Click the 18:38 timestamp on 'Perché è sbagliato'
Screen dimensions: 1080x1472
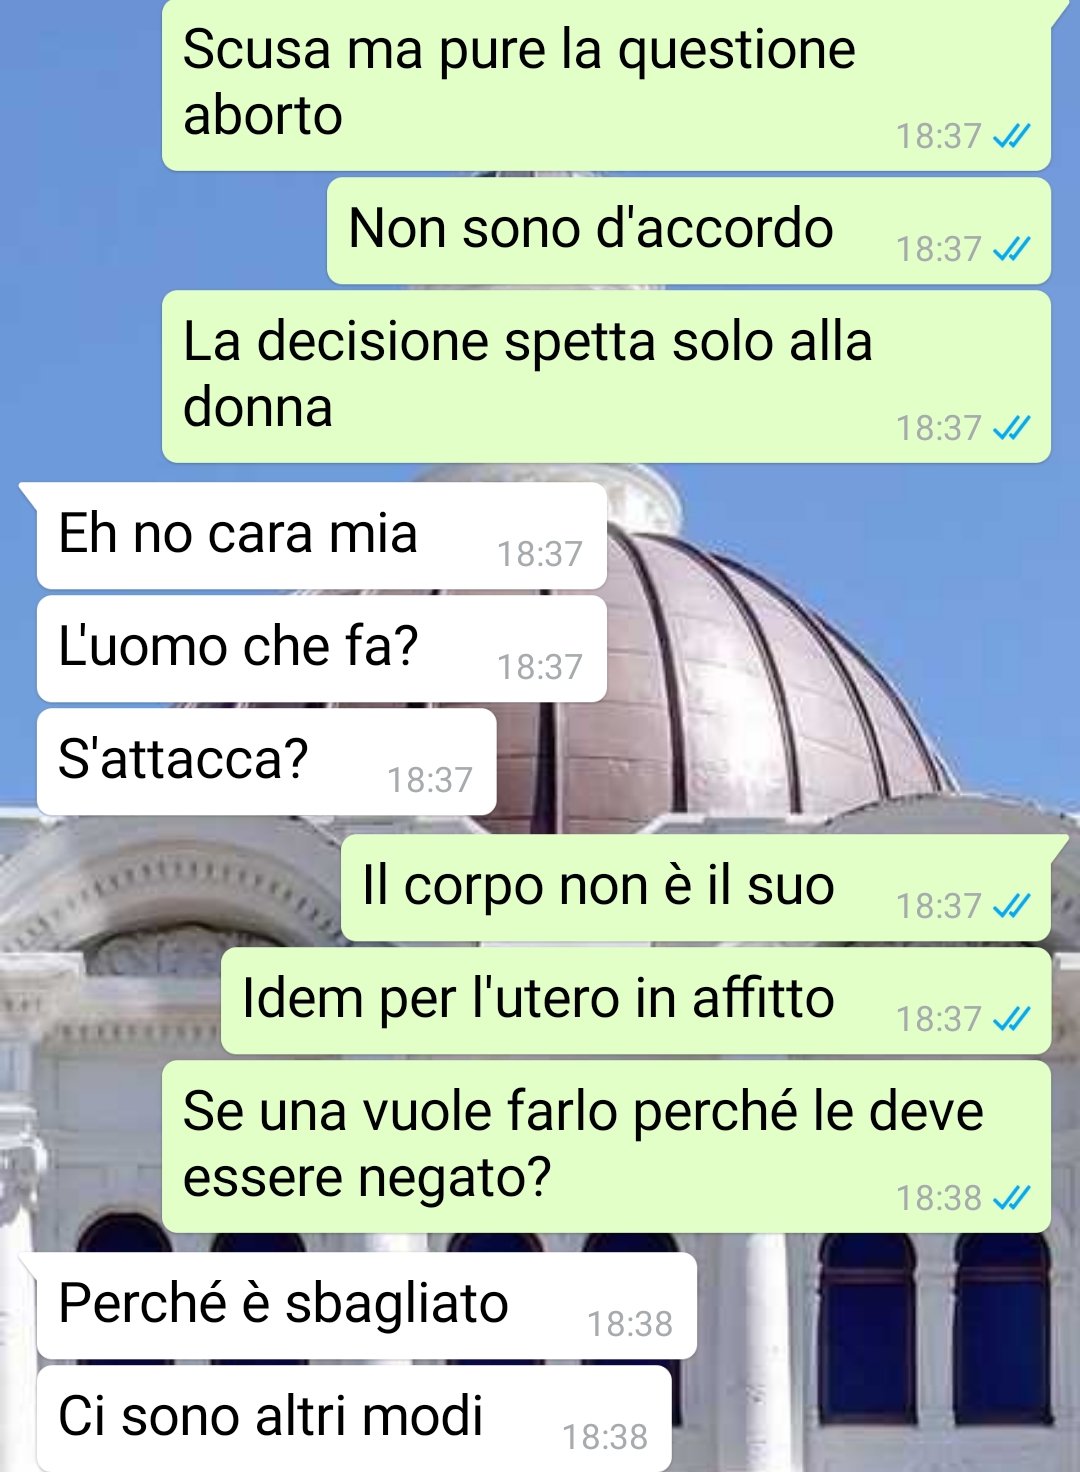pyautogui.click(x=630, y=1324)
